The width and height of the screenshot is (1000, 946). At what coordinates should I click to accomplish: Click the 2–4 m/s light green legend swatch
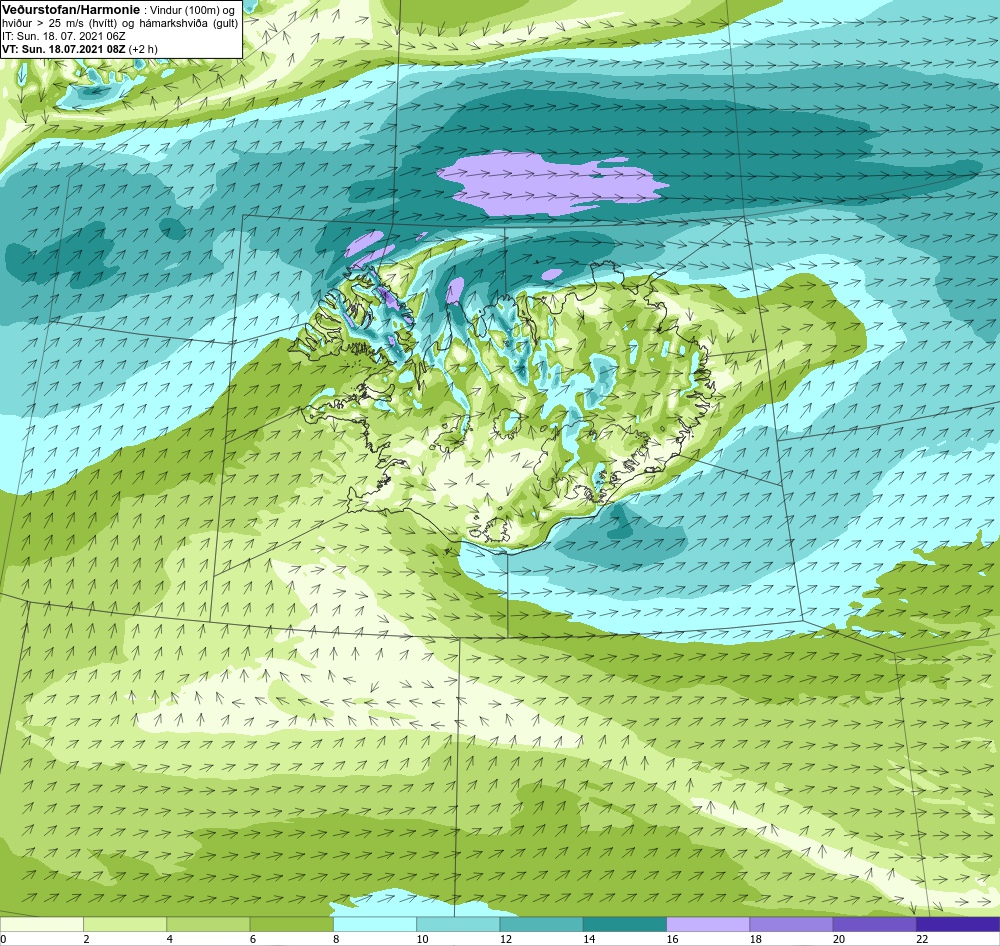pyautogui.click(x=125, y=924)
